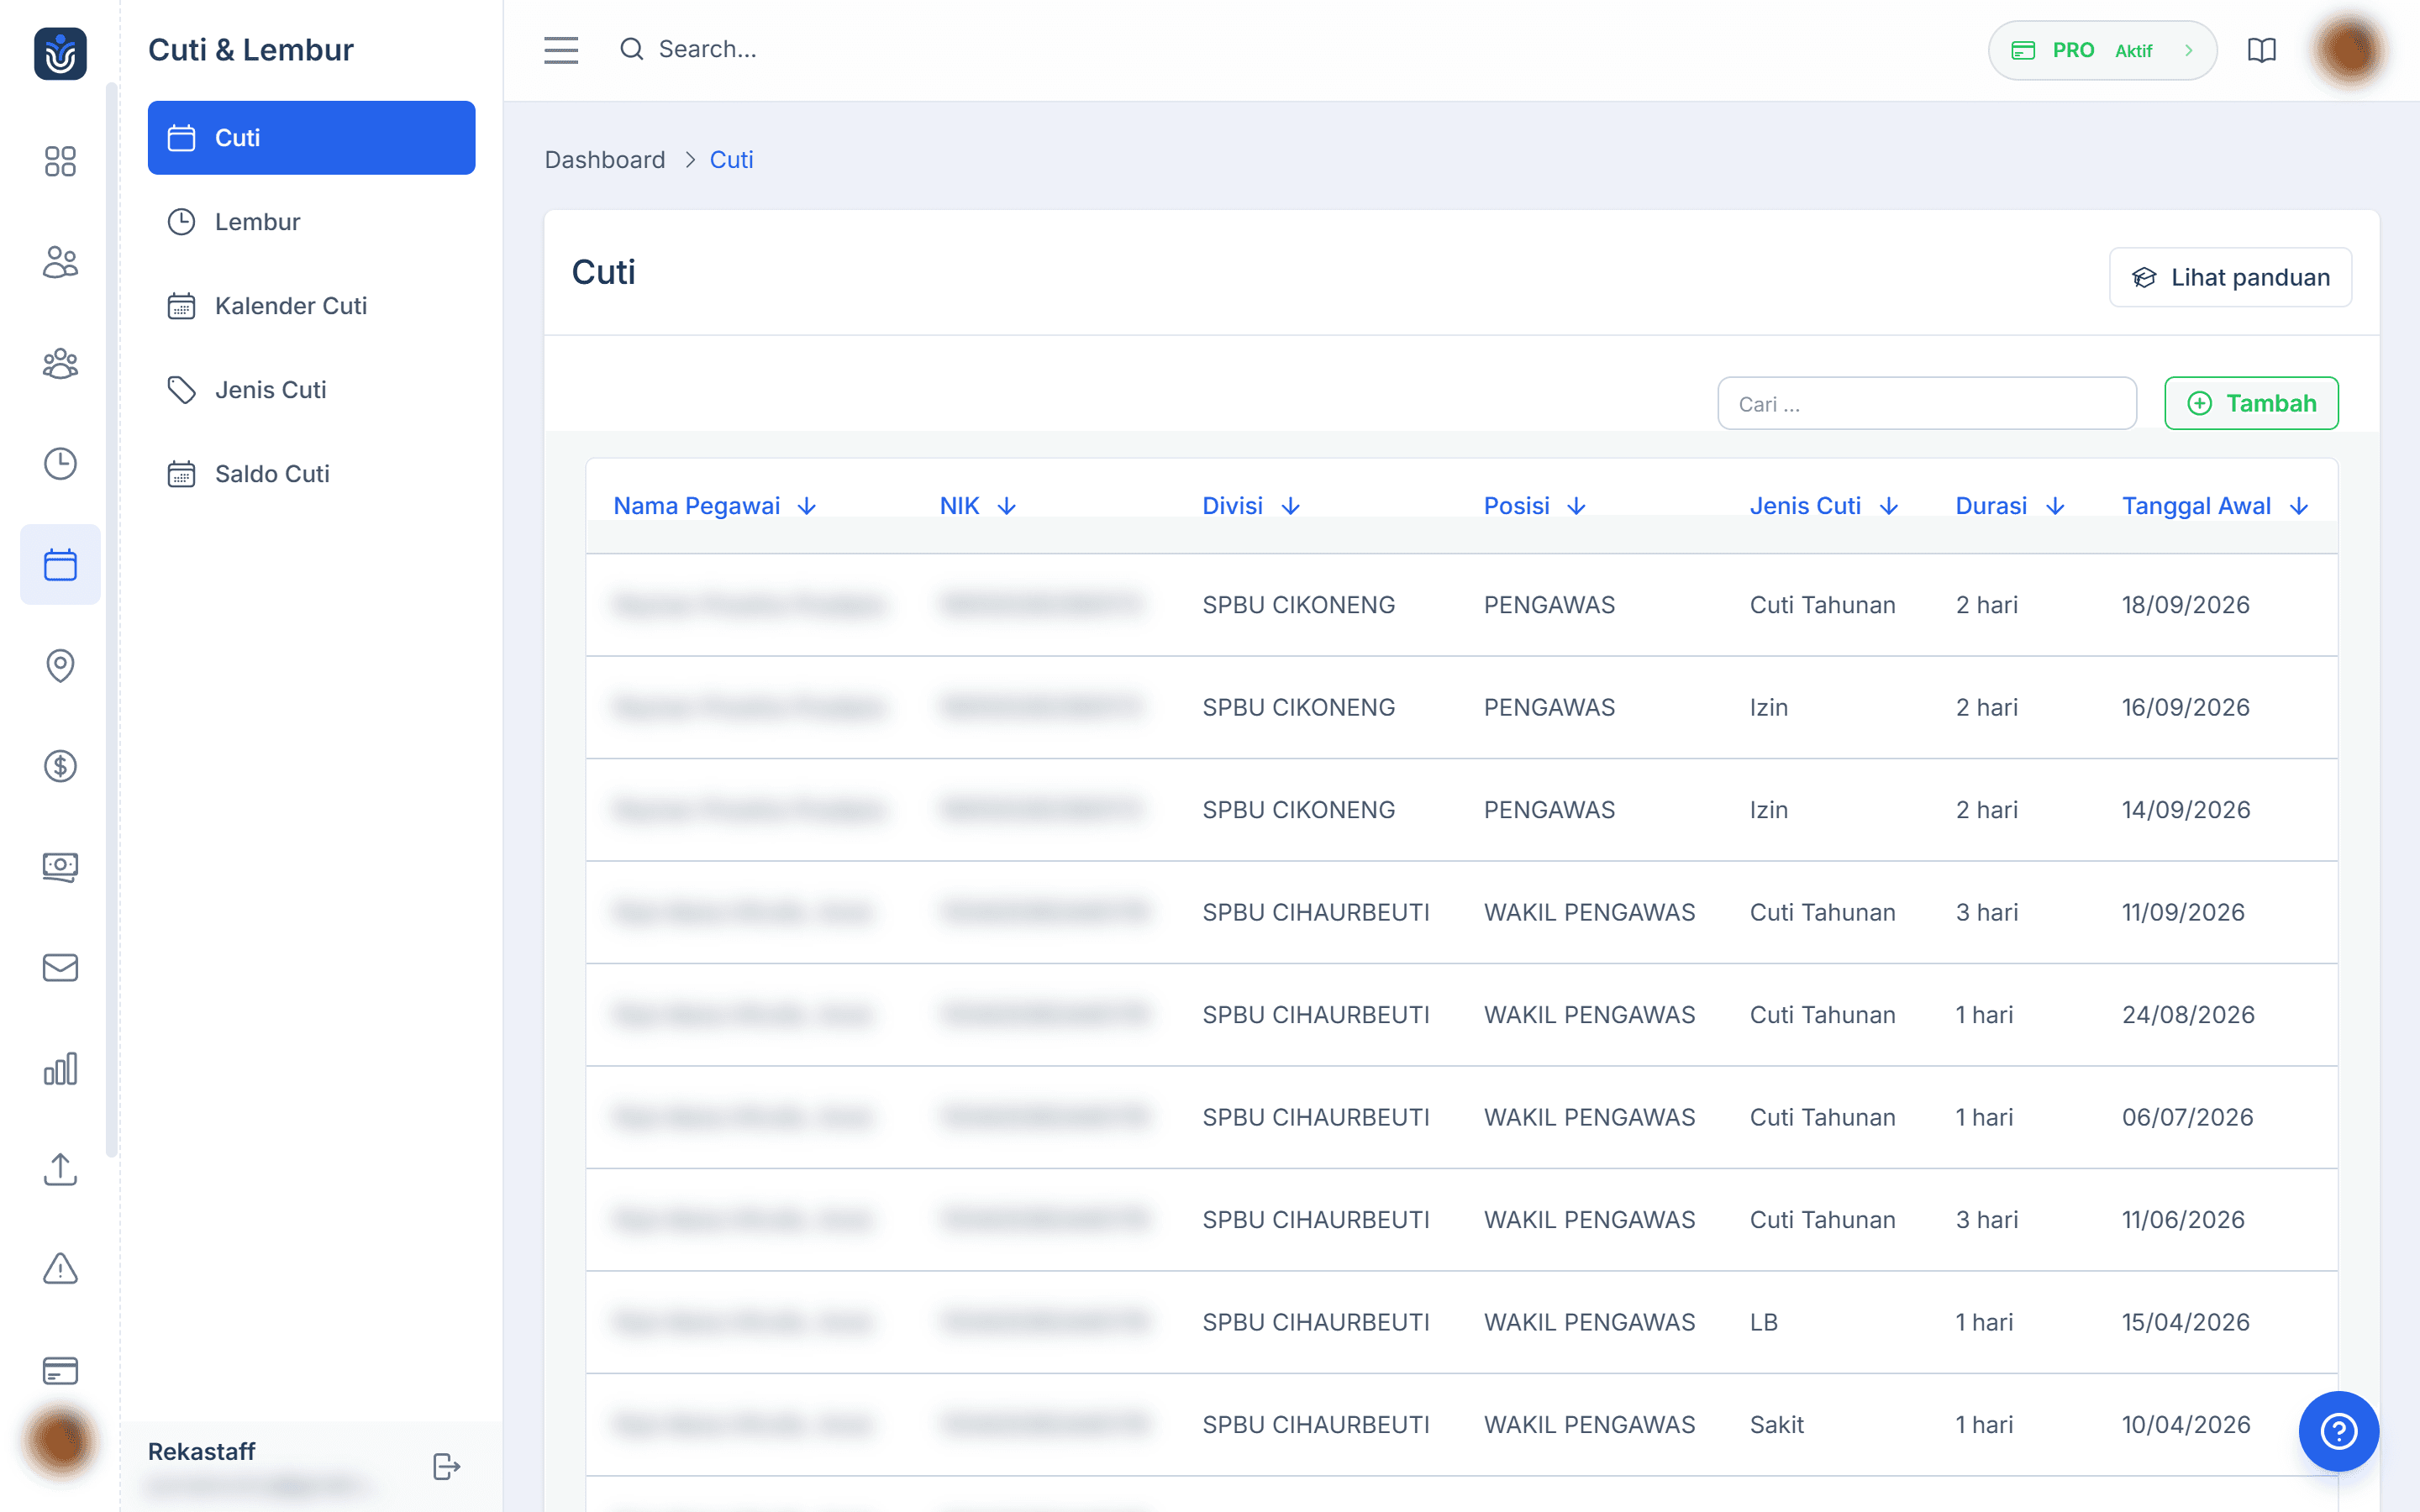
Task: Open the Lembur menu item
Action: coord(311,222)
